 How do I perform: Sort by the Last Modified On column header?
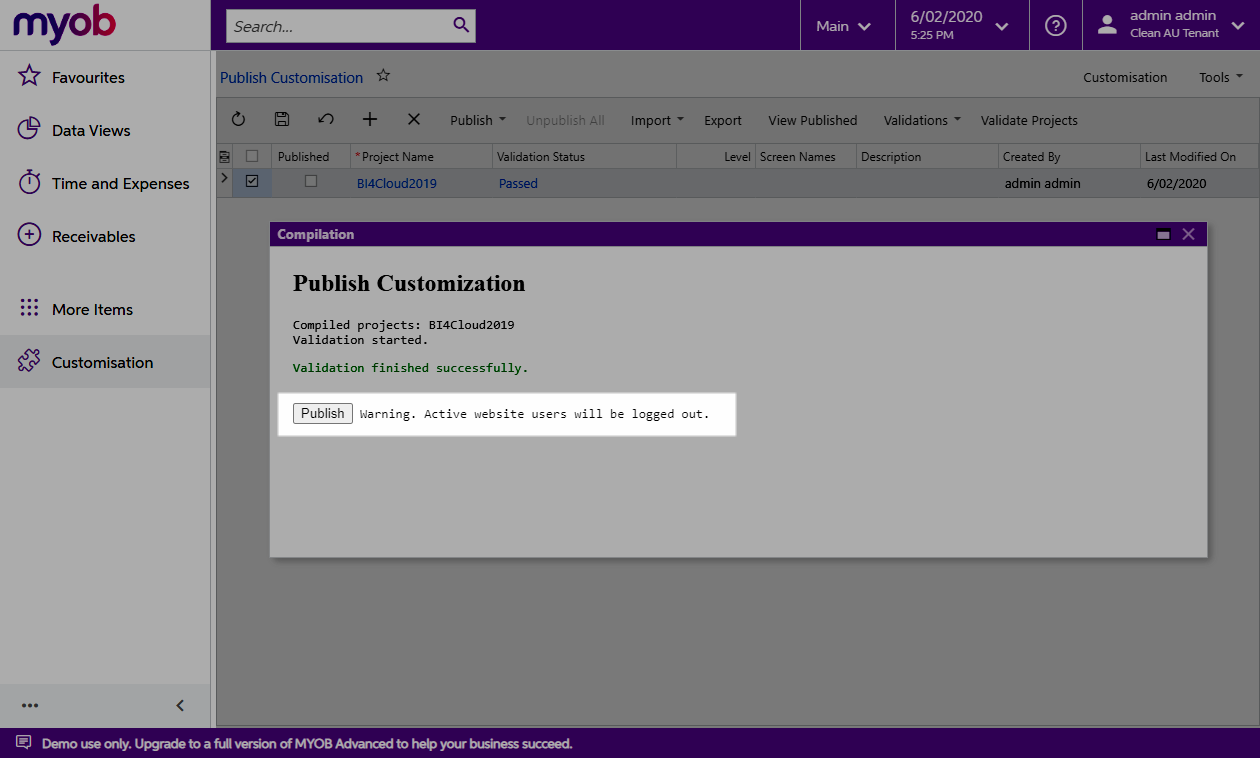[x=1200, y=156]
